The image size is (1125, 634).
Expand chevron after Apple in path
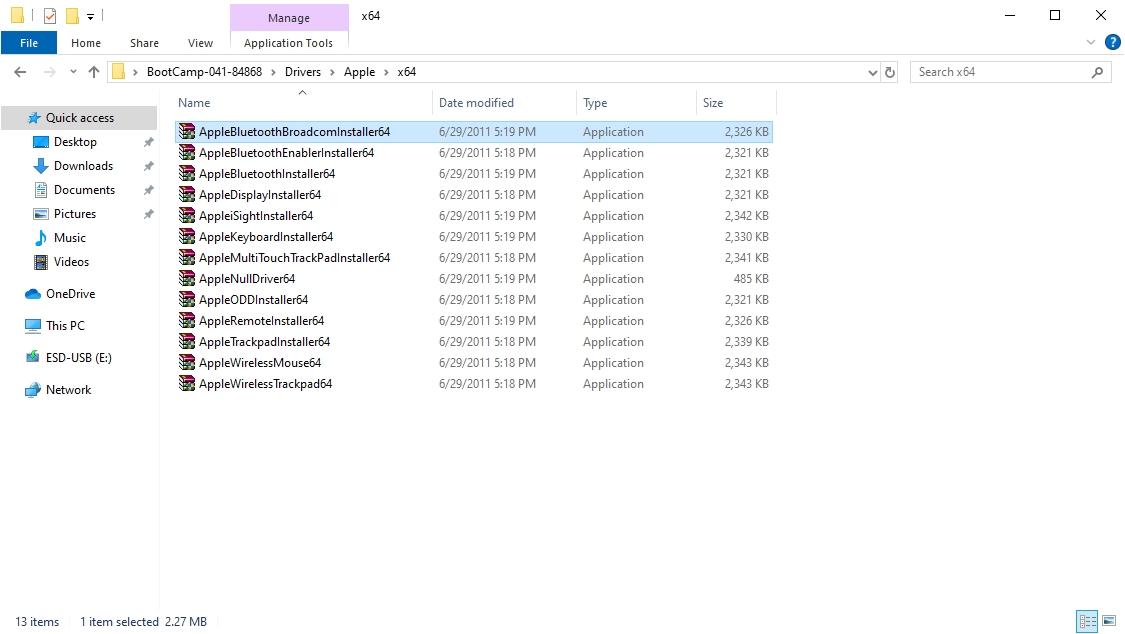coord(386,72)
